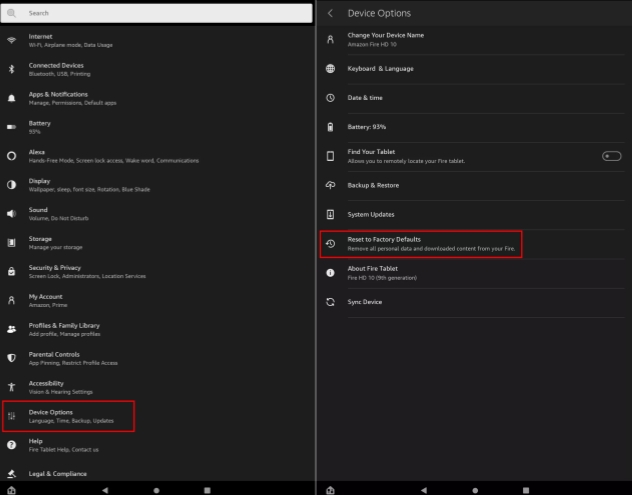Tap the lock icon for Security & Privacy
Image resolution: width=632 pixels, height=495 pixels.
(x=12, y=271)
